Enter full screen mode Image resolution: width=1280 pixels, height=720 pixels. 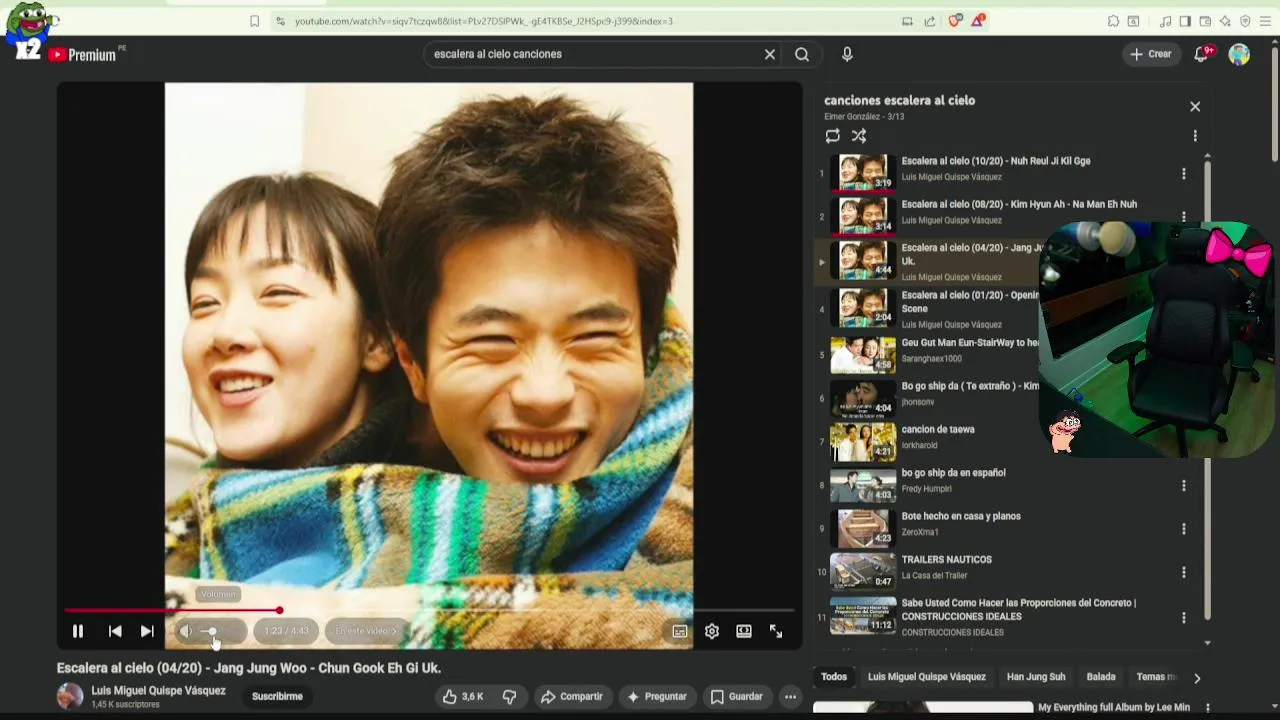coord(776,631)
